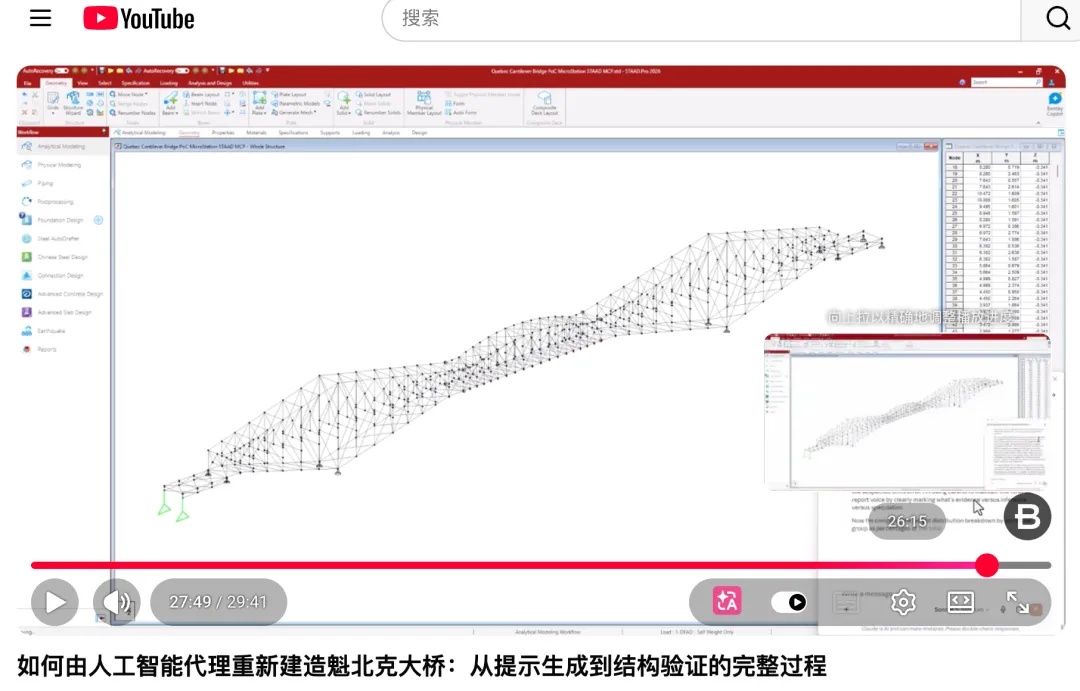Open the Select ribbon tab
This screenshot has width=1080, height=691.
click(x=105, y=83)
